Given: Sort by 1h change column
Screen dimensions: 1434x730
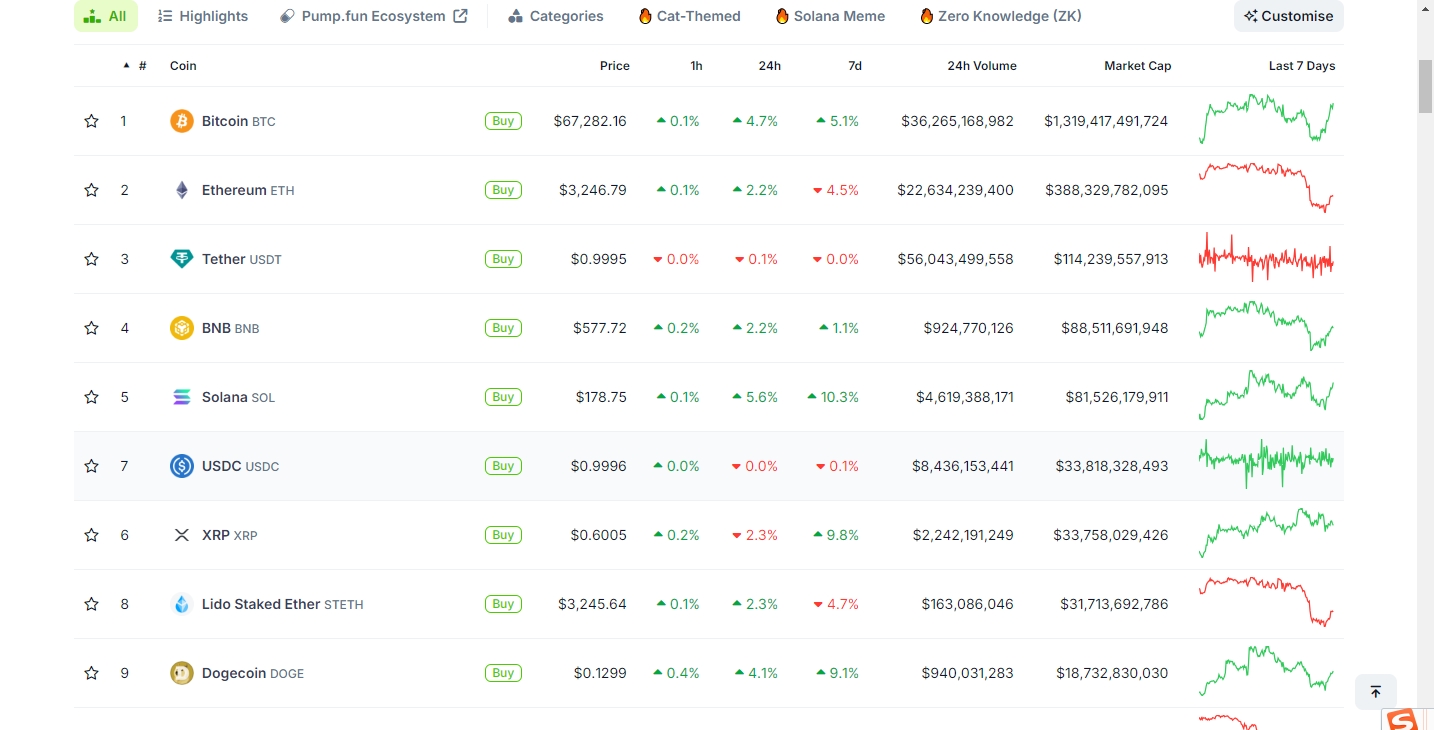Looking at the screenshot, I should [696, 66].
